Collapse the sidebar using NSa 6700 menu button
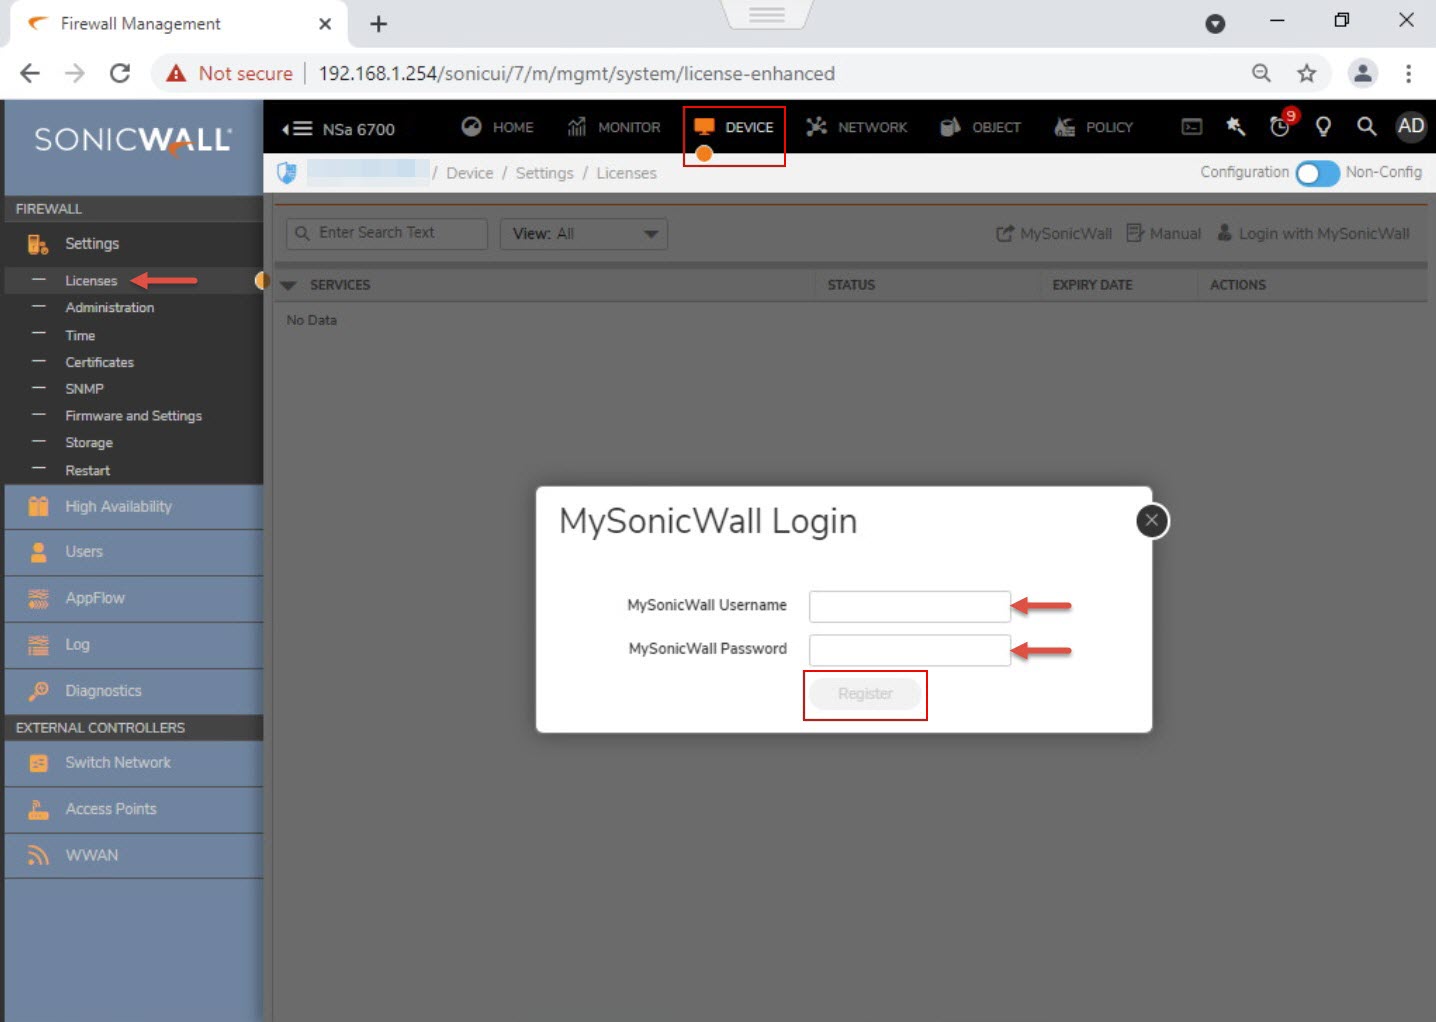Viewport: 1436px width, 1022px height. pyautogui.click(x=297, y=129)
